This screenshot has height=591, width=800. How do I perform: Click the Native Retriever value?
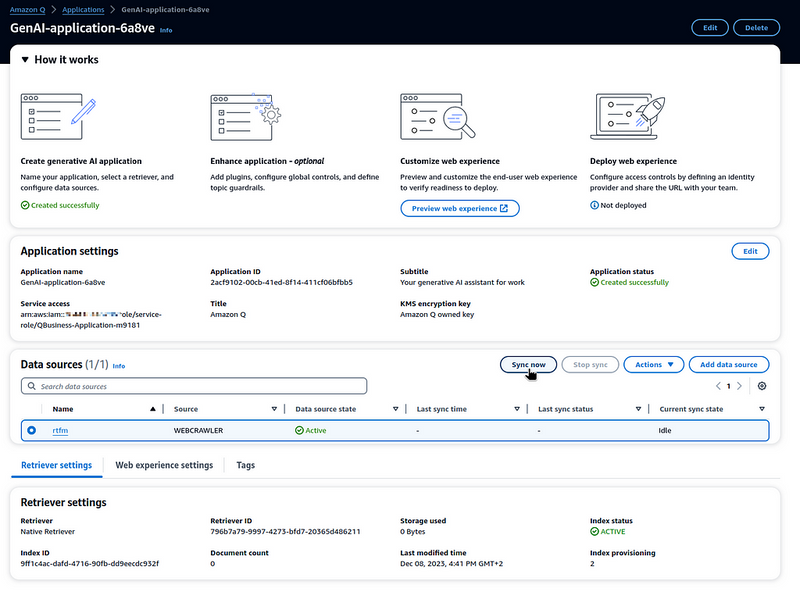point(47,531)
